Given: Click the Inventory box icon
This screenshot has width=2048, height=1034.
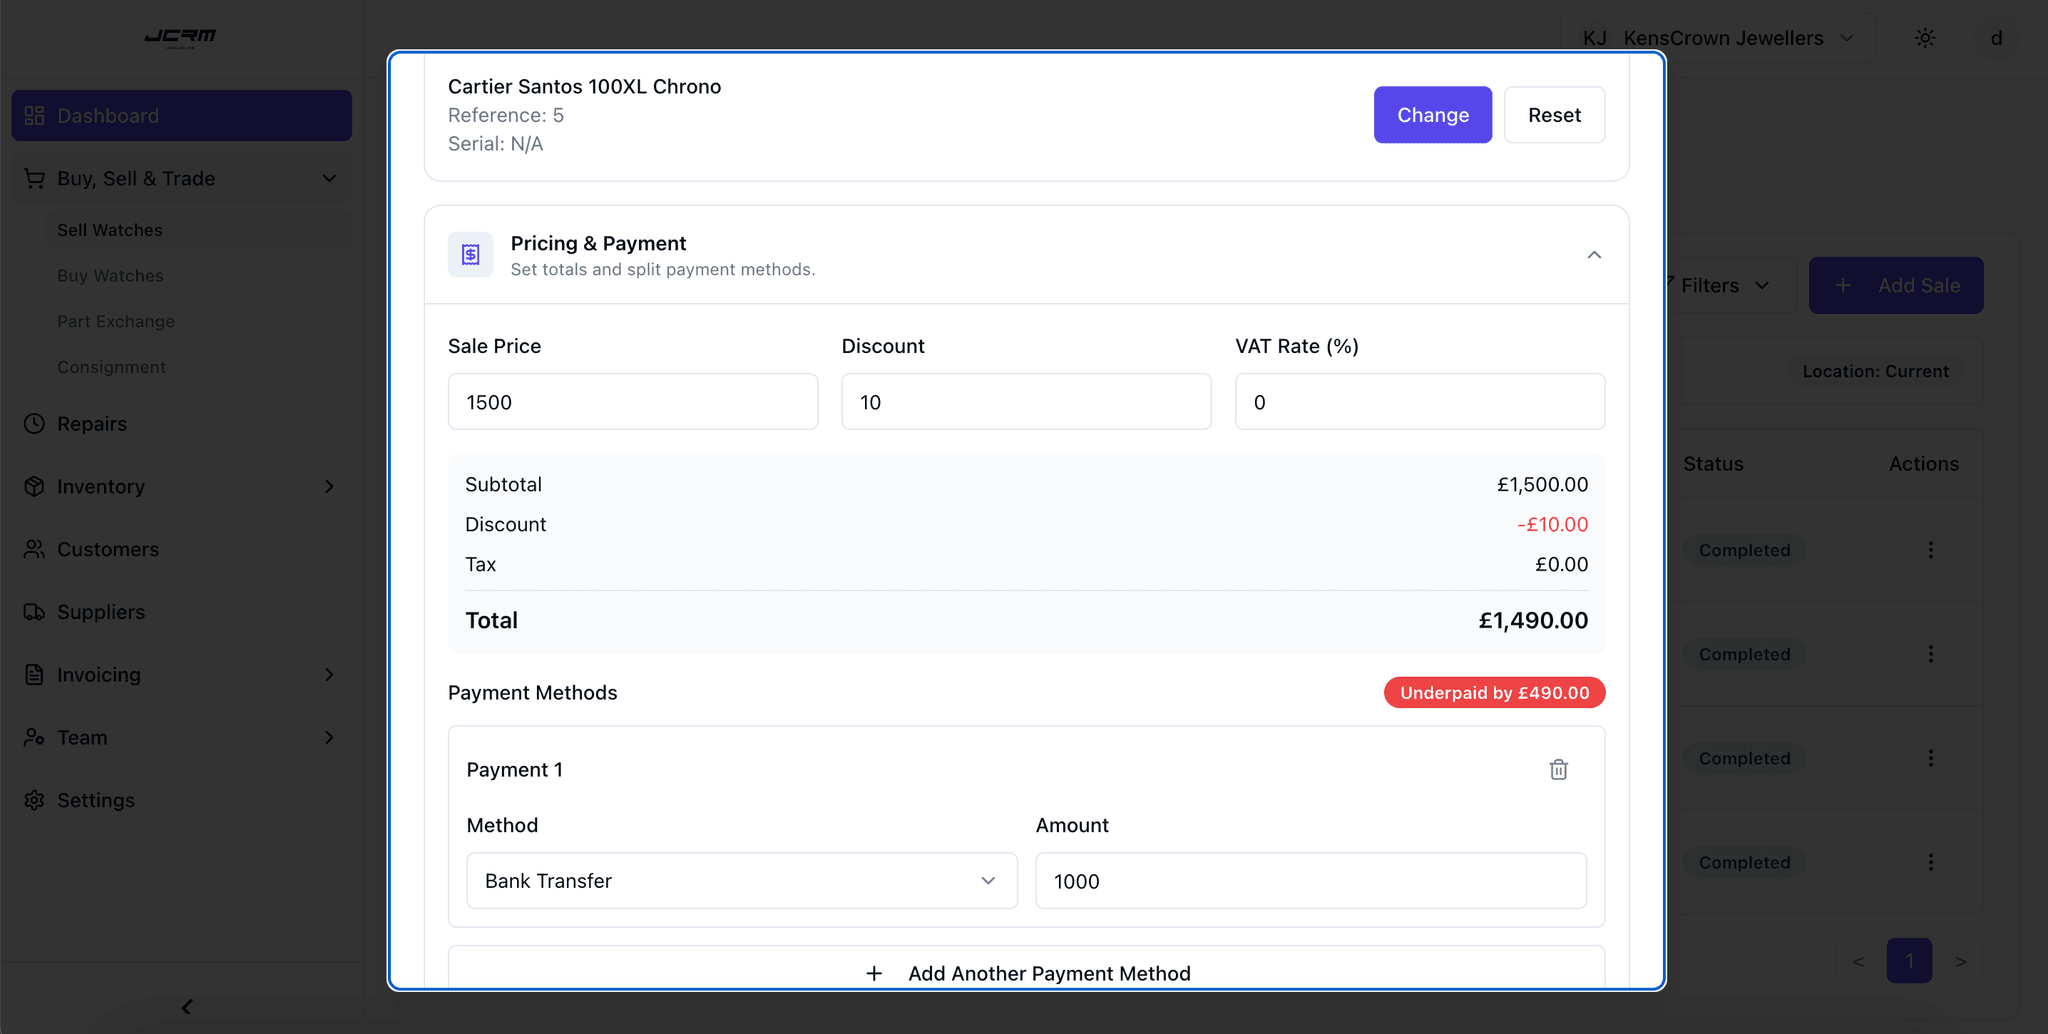Looking at the screenshot, I should click(x=35, y=486).
